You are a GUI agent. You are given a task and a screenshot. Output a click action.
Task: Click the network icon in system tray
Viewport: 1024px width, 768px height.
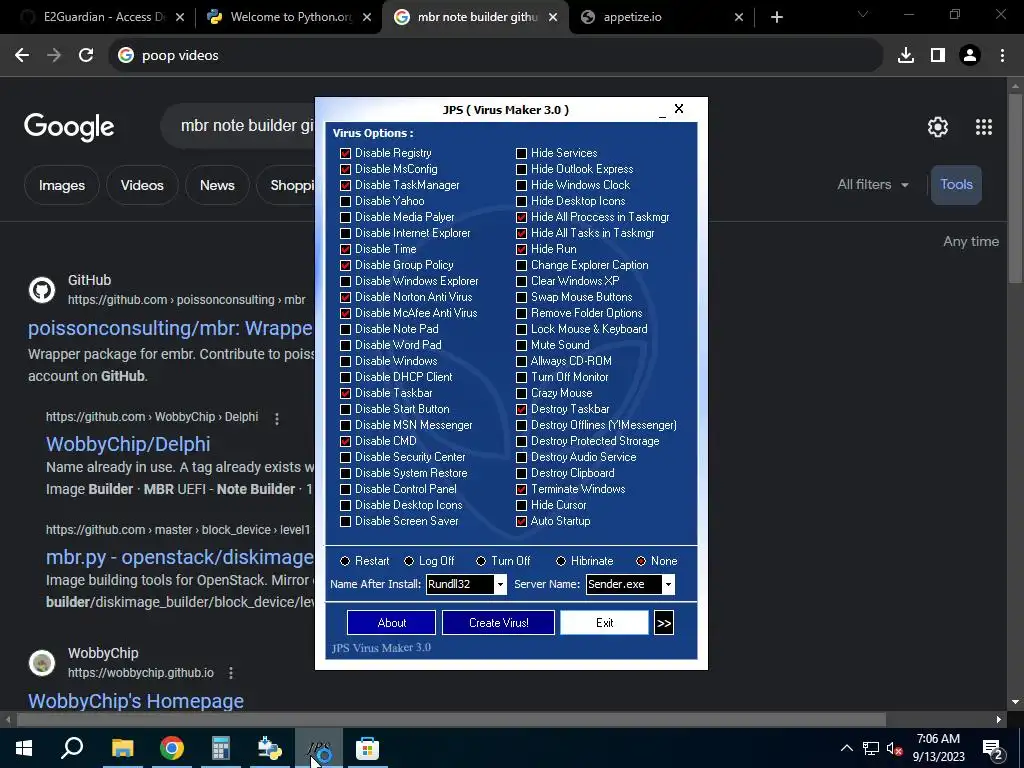[x=871, y=748]
